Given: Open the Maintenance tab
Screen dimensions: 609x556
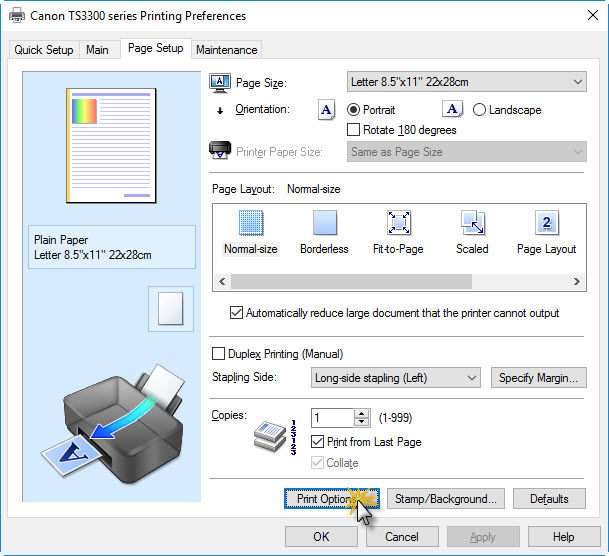Looking at the screenshot, I should [x=226, y=50].
